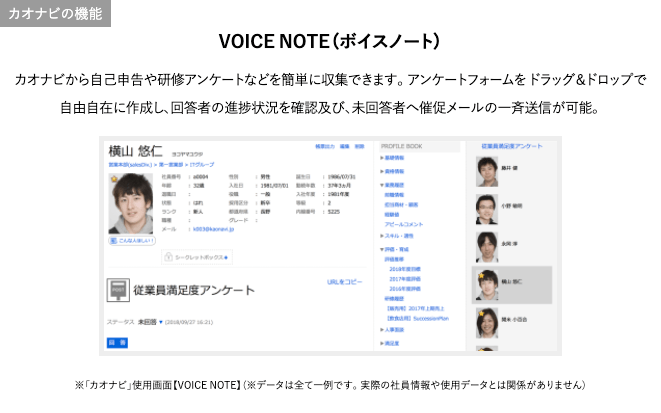The height and width of the screenshot is (413, 661).
Task: Select 研修履歴 tree item
Action: [394, 299]
